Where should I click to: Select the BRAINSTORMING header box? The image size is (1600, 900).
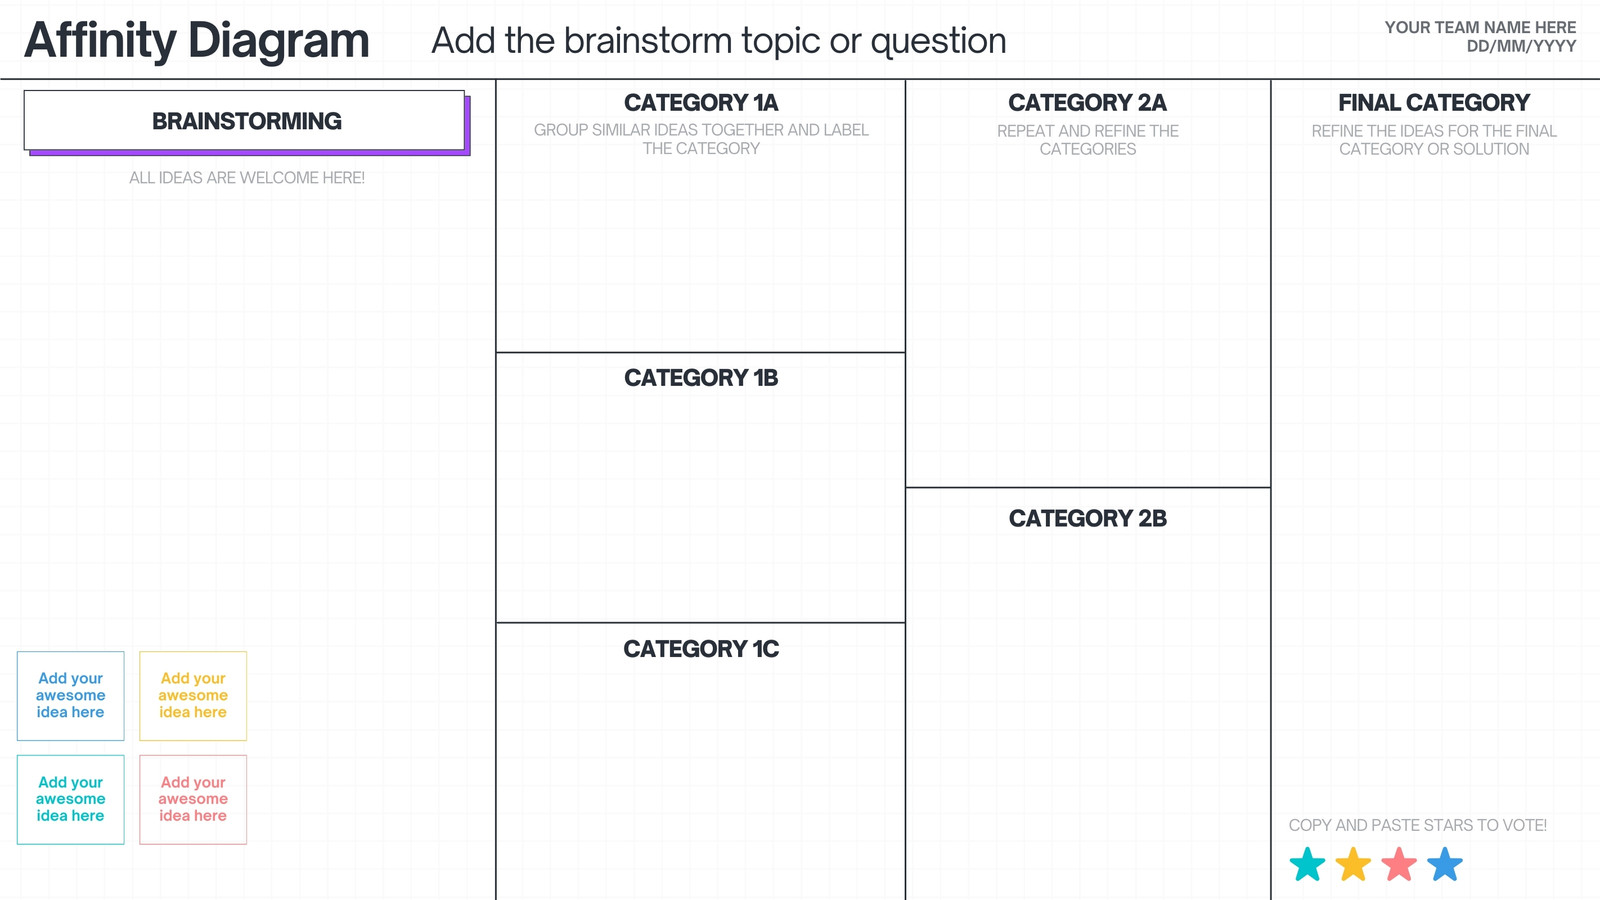point(246,122)
